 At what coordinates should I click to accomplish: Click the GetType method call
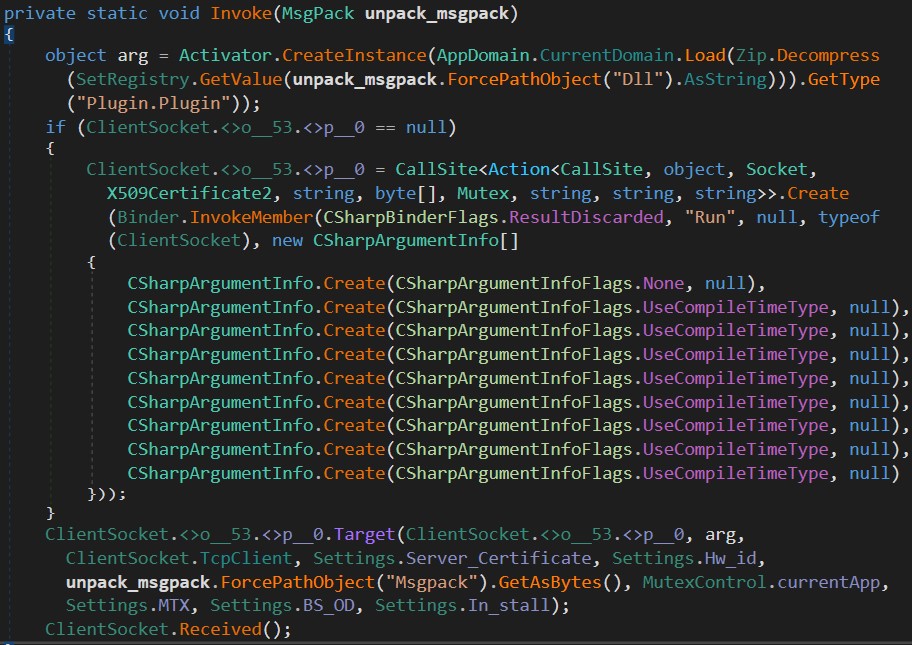click(843, 79)
